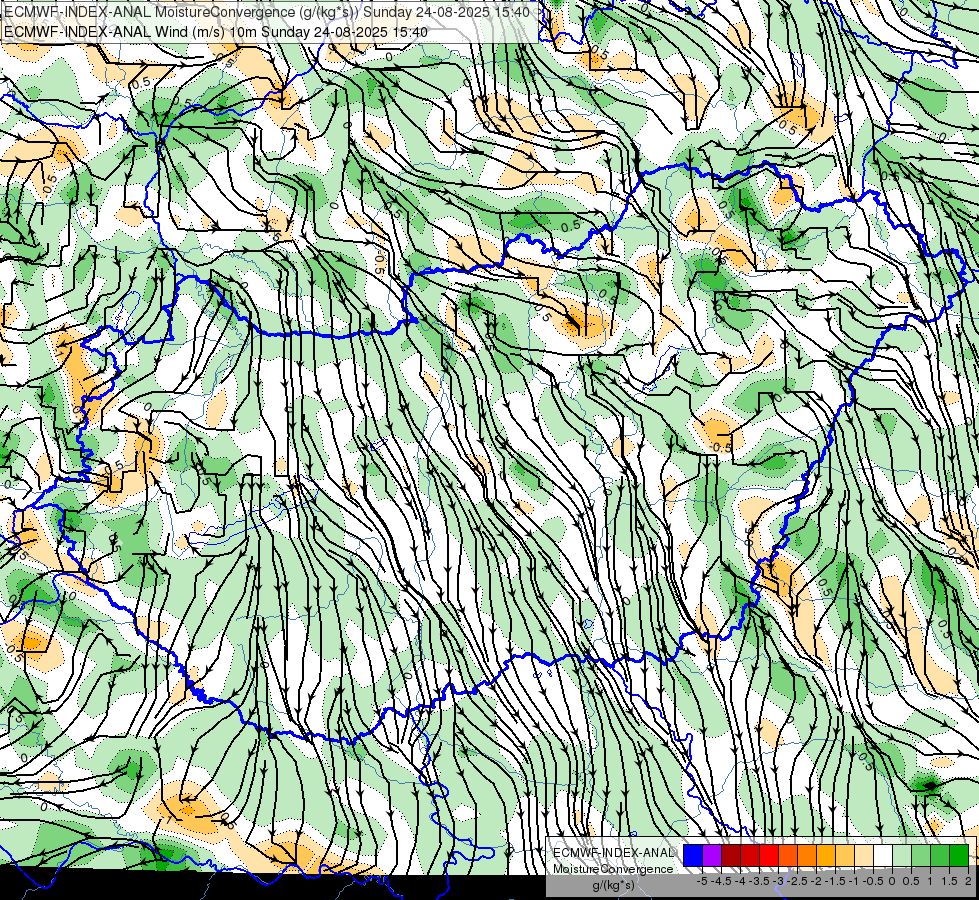979x900 pixels.
Task: Click the 1 tick label on the colorbar
Action: click(x=929, y=881)
